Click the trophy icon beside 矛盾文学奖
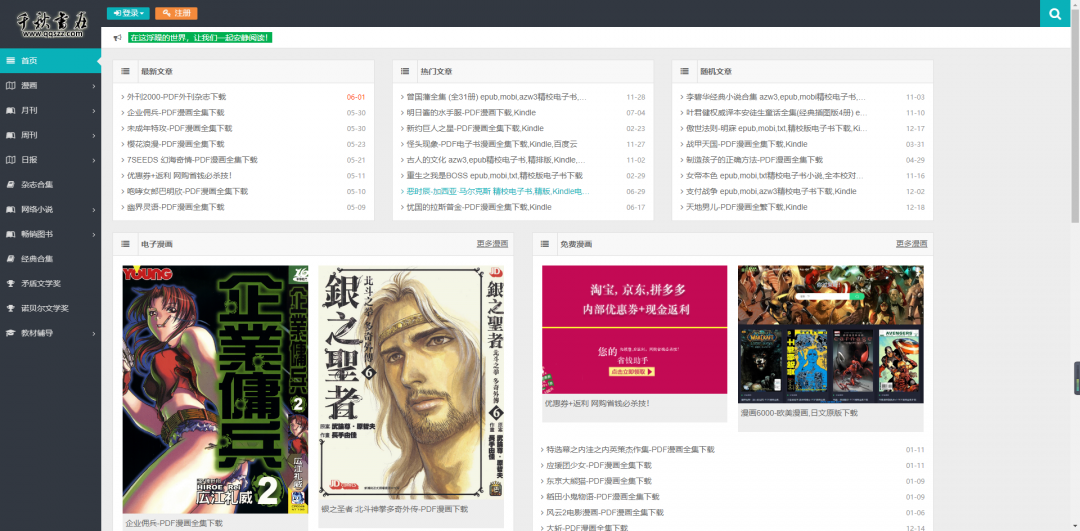Viewport: 1080px width, 531px height. (x=10, y=284)
